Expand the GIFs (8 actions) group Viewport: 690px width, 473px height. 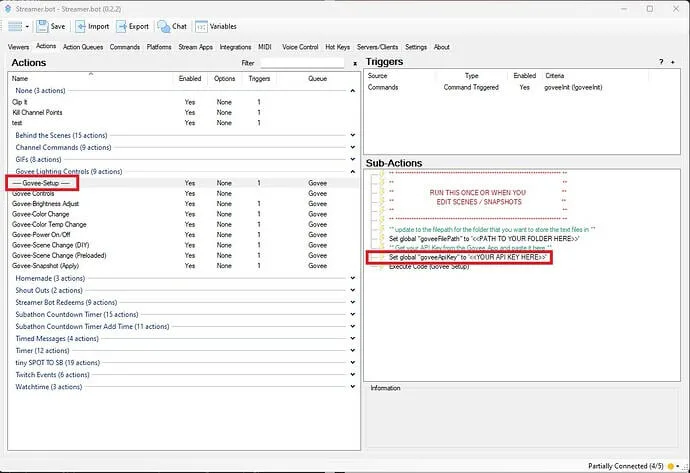352,159
